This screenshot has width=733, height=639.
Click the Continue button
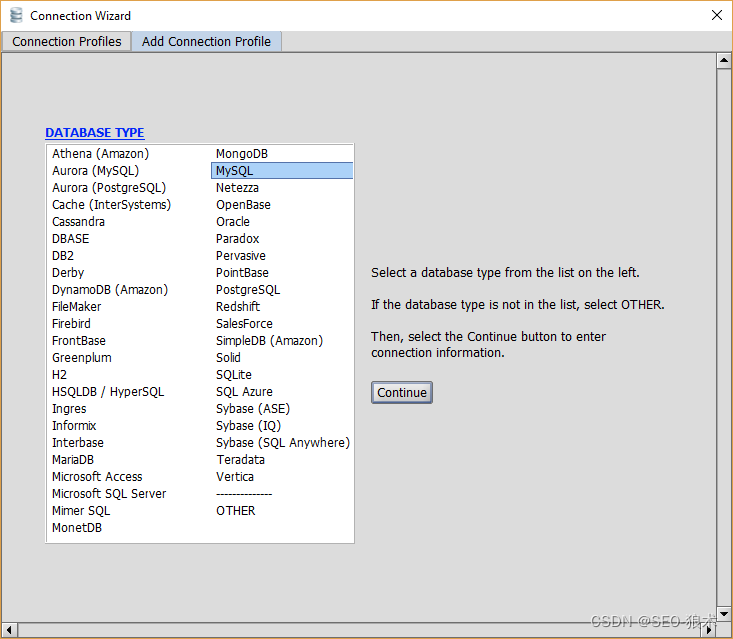pyautogui.click(x=402, y=392)
